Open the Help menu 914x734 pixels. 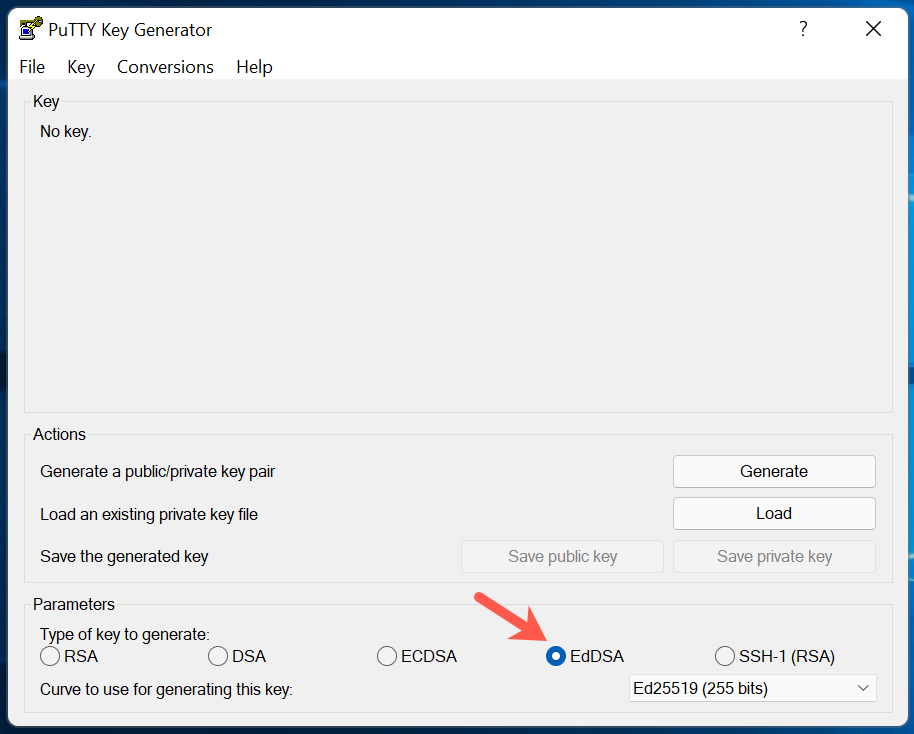pyautogui.click(x=253, y=67)
